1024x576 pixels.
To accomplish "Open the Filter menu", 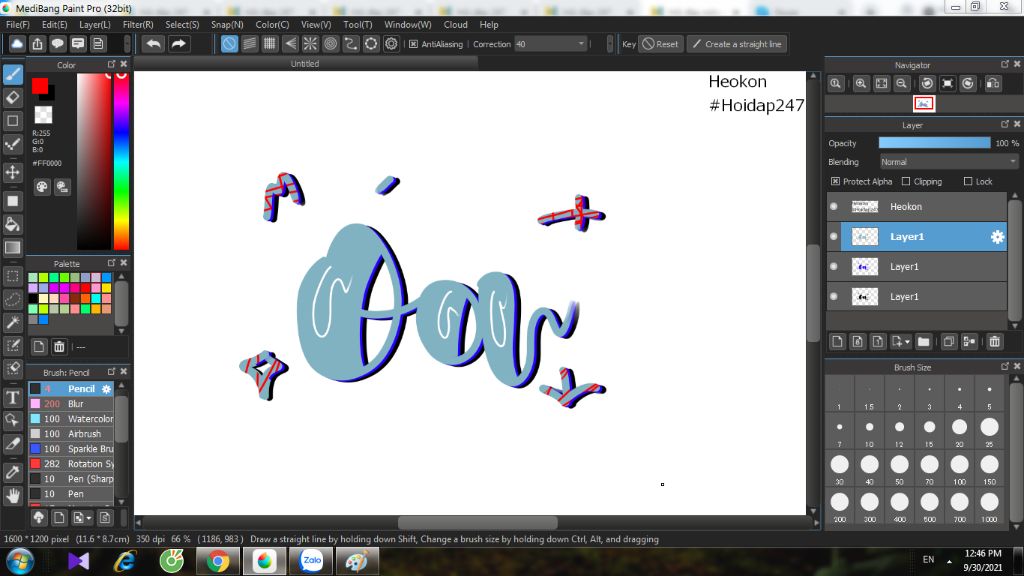I will (x=138, y=24).
